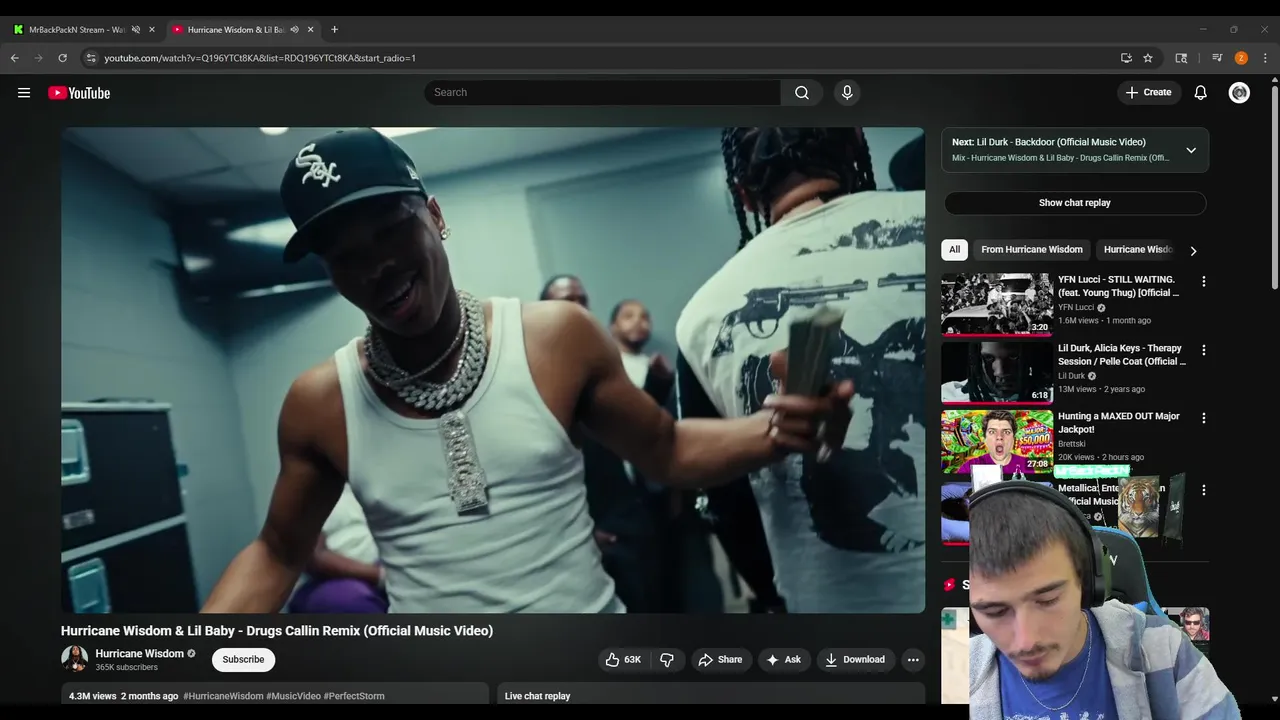Open a new browser tab
Image resolution: width=1280 pixels, height=720 pixels.
click(334, 29)
